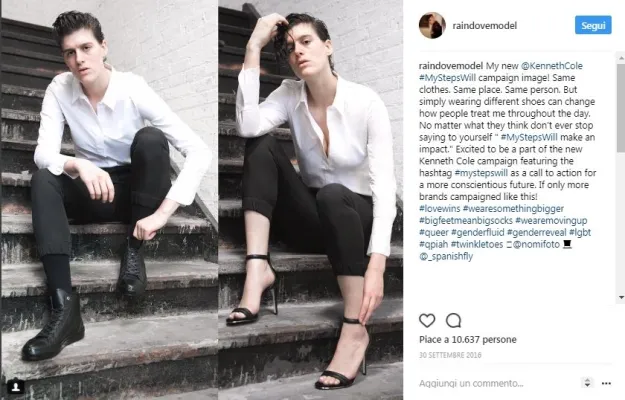Open the 30 Settembre 2016 post date
The height and width of the screenshot is (400, 625).
450,355
